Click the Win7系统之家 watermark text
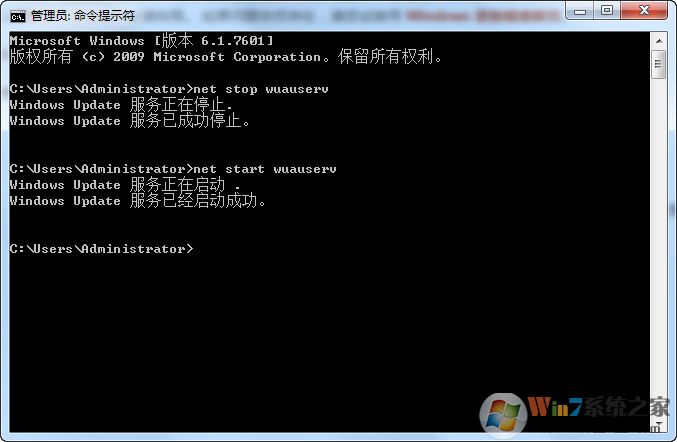677x442 pixels. tap(598, 407)
